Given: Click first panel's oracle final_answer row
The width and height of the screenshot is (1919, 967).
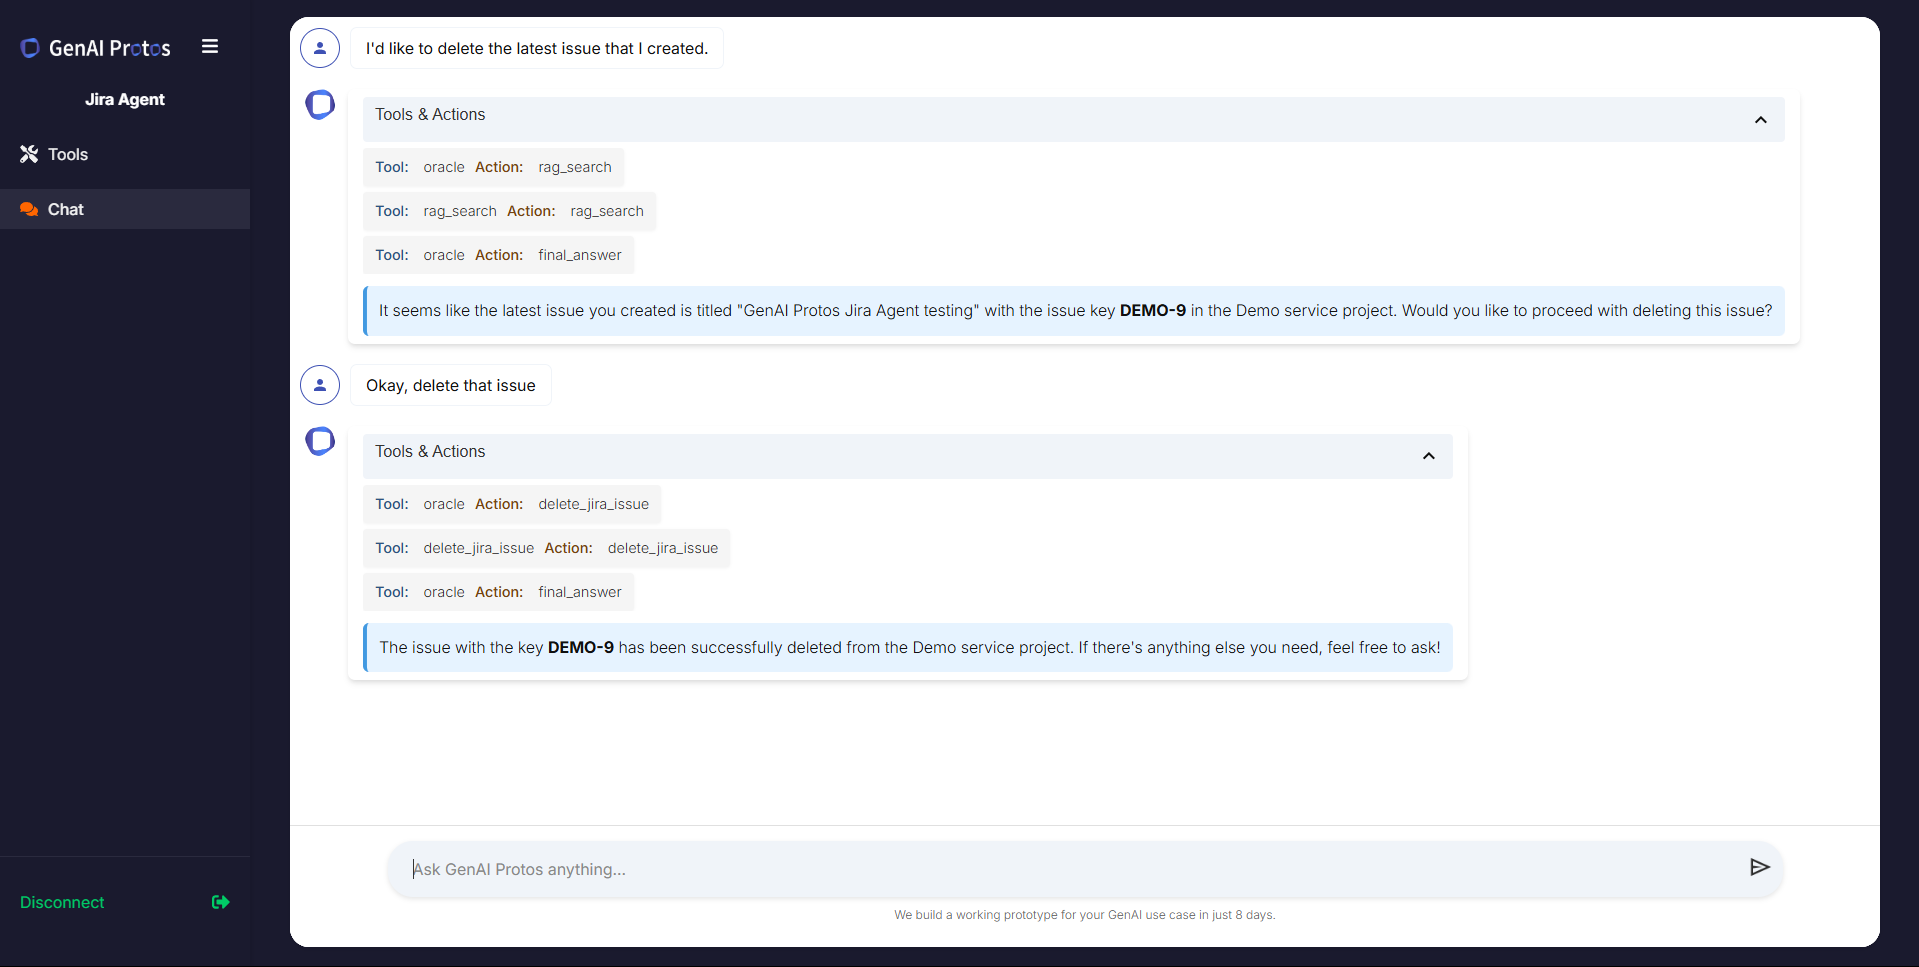Looking at the screenshot, I should tap(499, 255).
